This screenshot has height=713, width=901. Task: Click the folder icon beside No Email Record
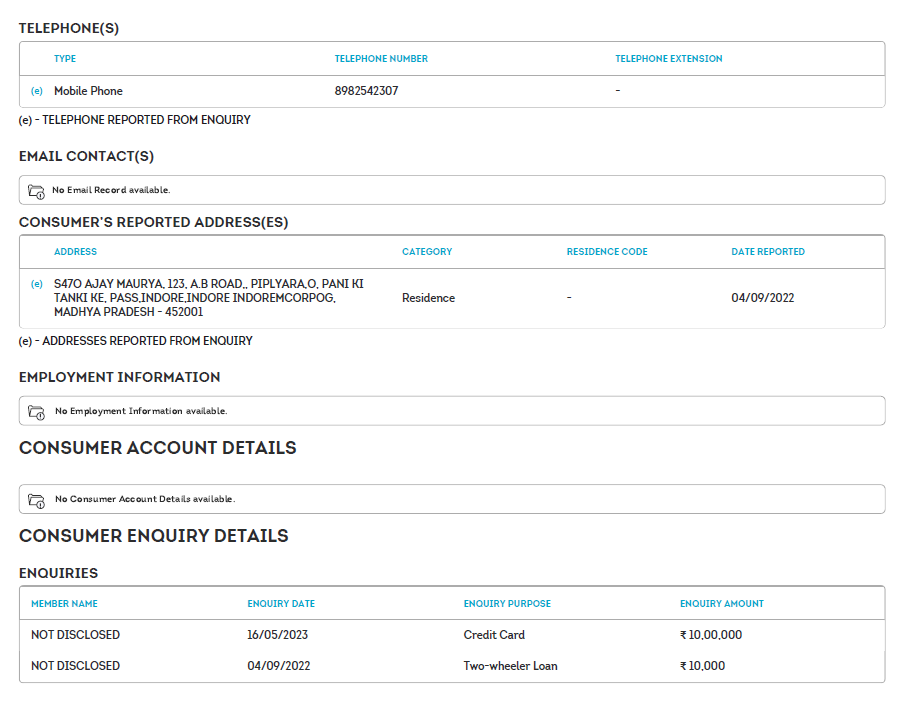click(x=36, y=190)
